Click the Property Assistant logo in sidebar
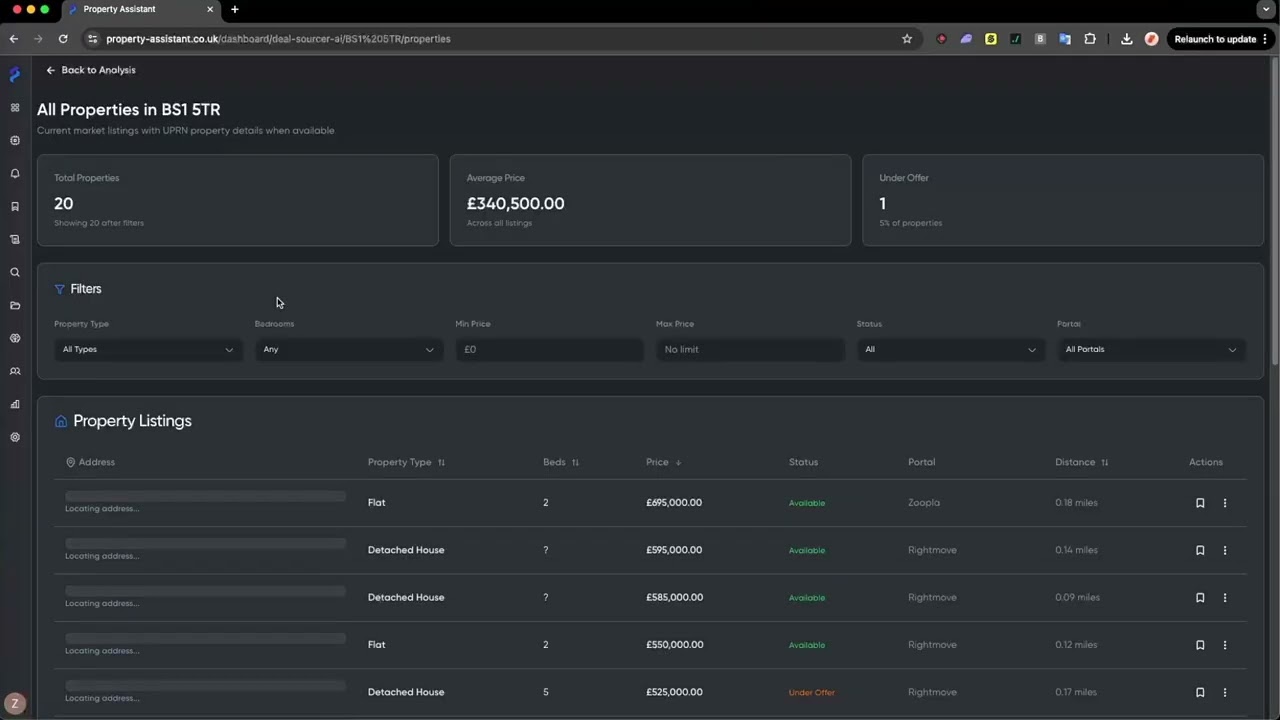This screenshot has width=1280, height=720. [x=15, y=74]
